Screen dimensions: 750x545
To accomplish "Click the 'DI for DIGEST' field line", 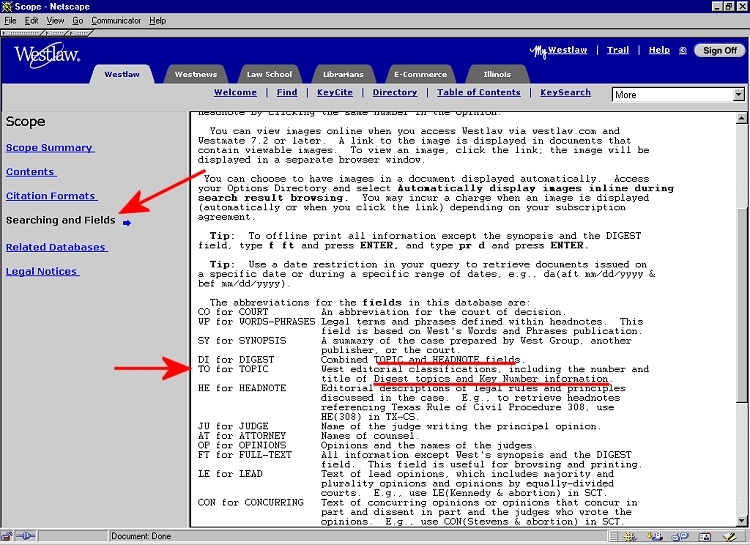I will tap(361, 359).
